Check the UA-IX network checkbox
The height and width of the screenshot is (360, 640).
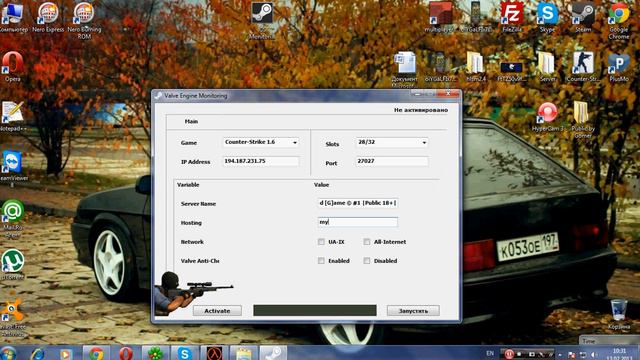tap(321, 242)
